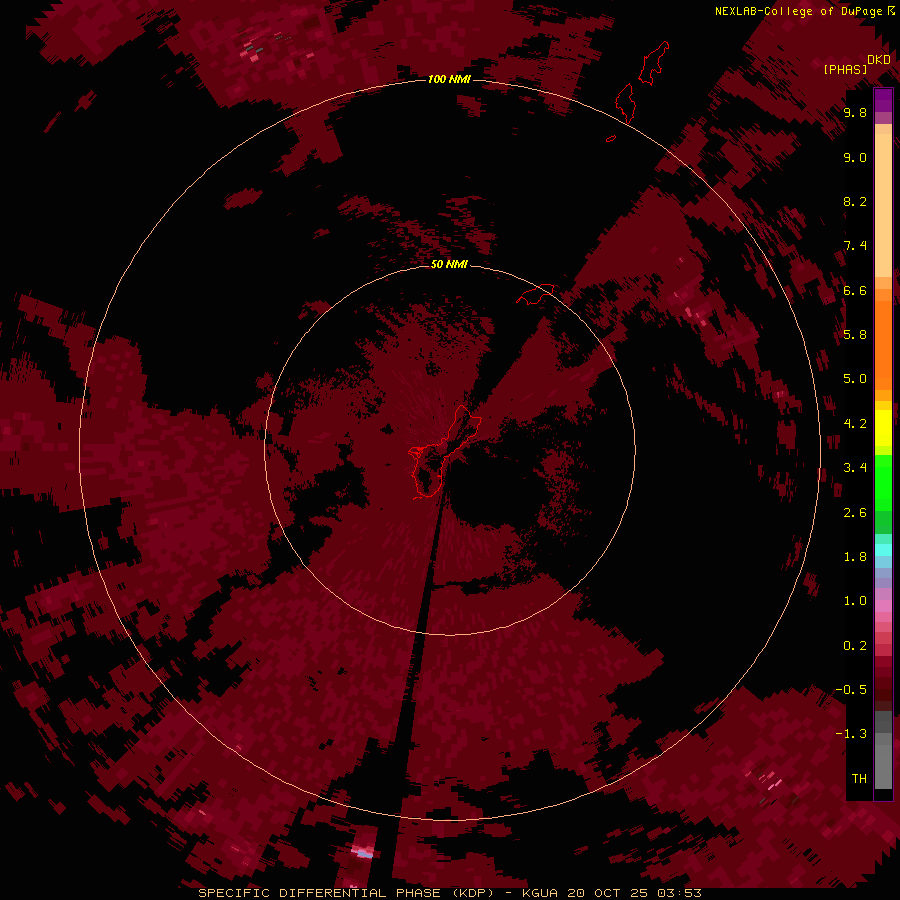Click the 6.6 scale label

click(x=855, y=290)
